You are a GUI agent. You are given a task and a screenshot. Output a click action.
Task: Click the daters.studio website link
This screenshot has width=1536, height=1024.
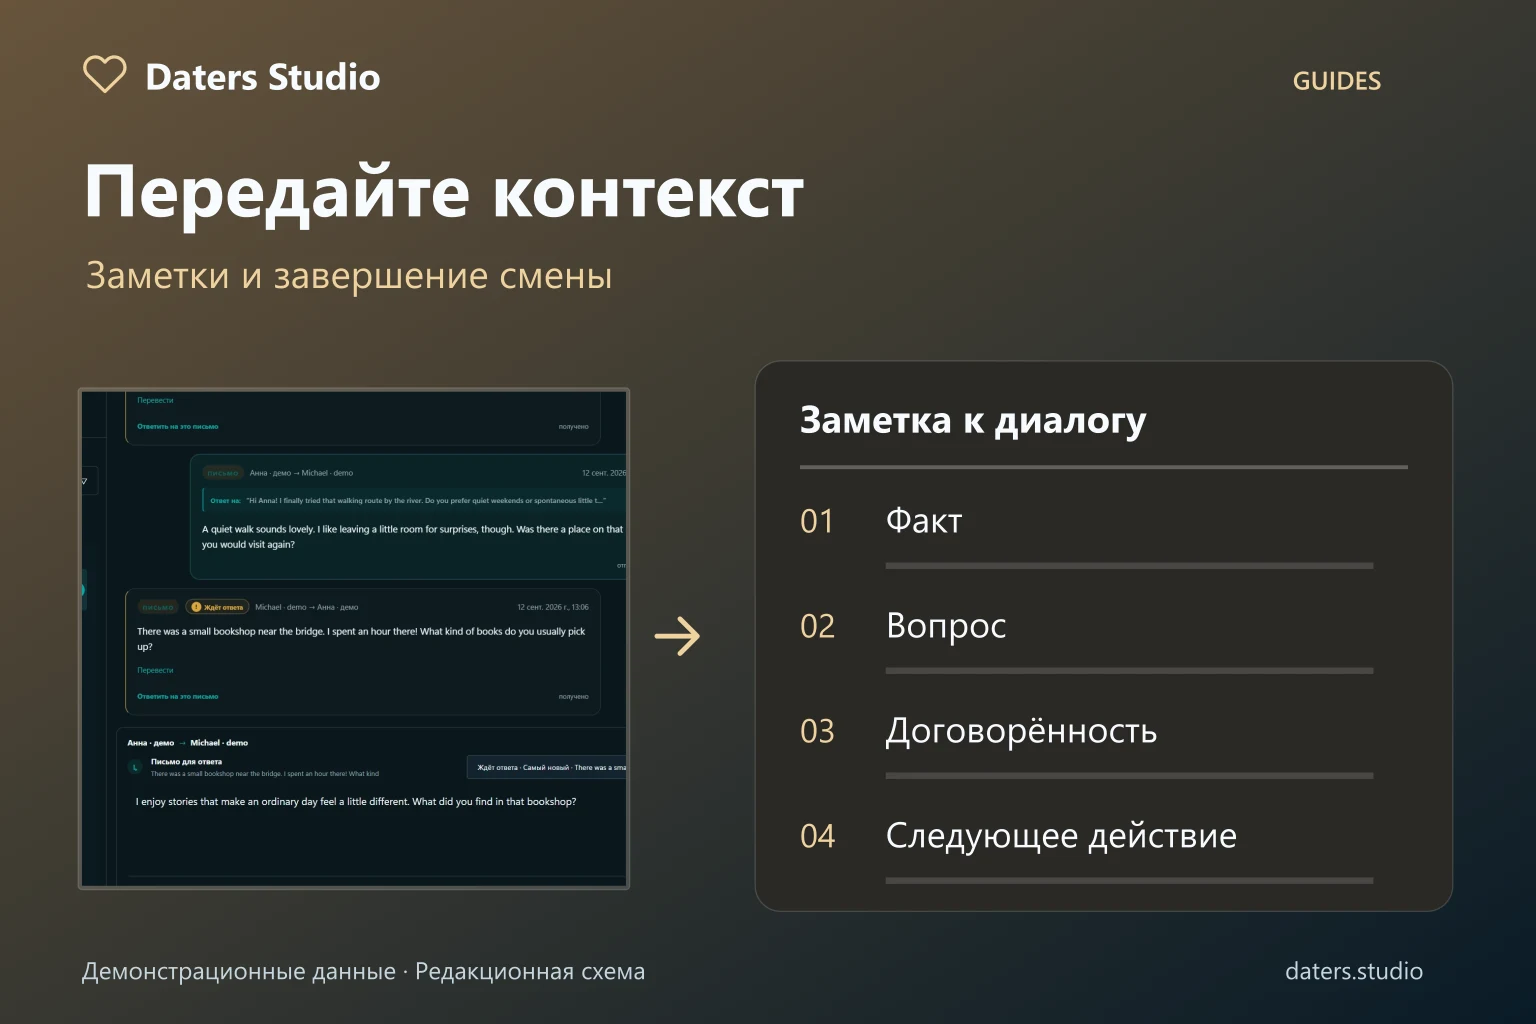point(1353,971)
